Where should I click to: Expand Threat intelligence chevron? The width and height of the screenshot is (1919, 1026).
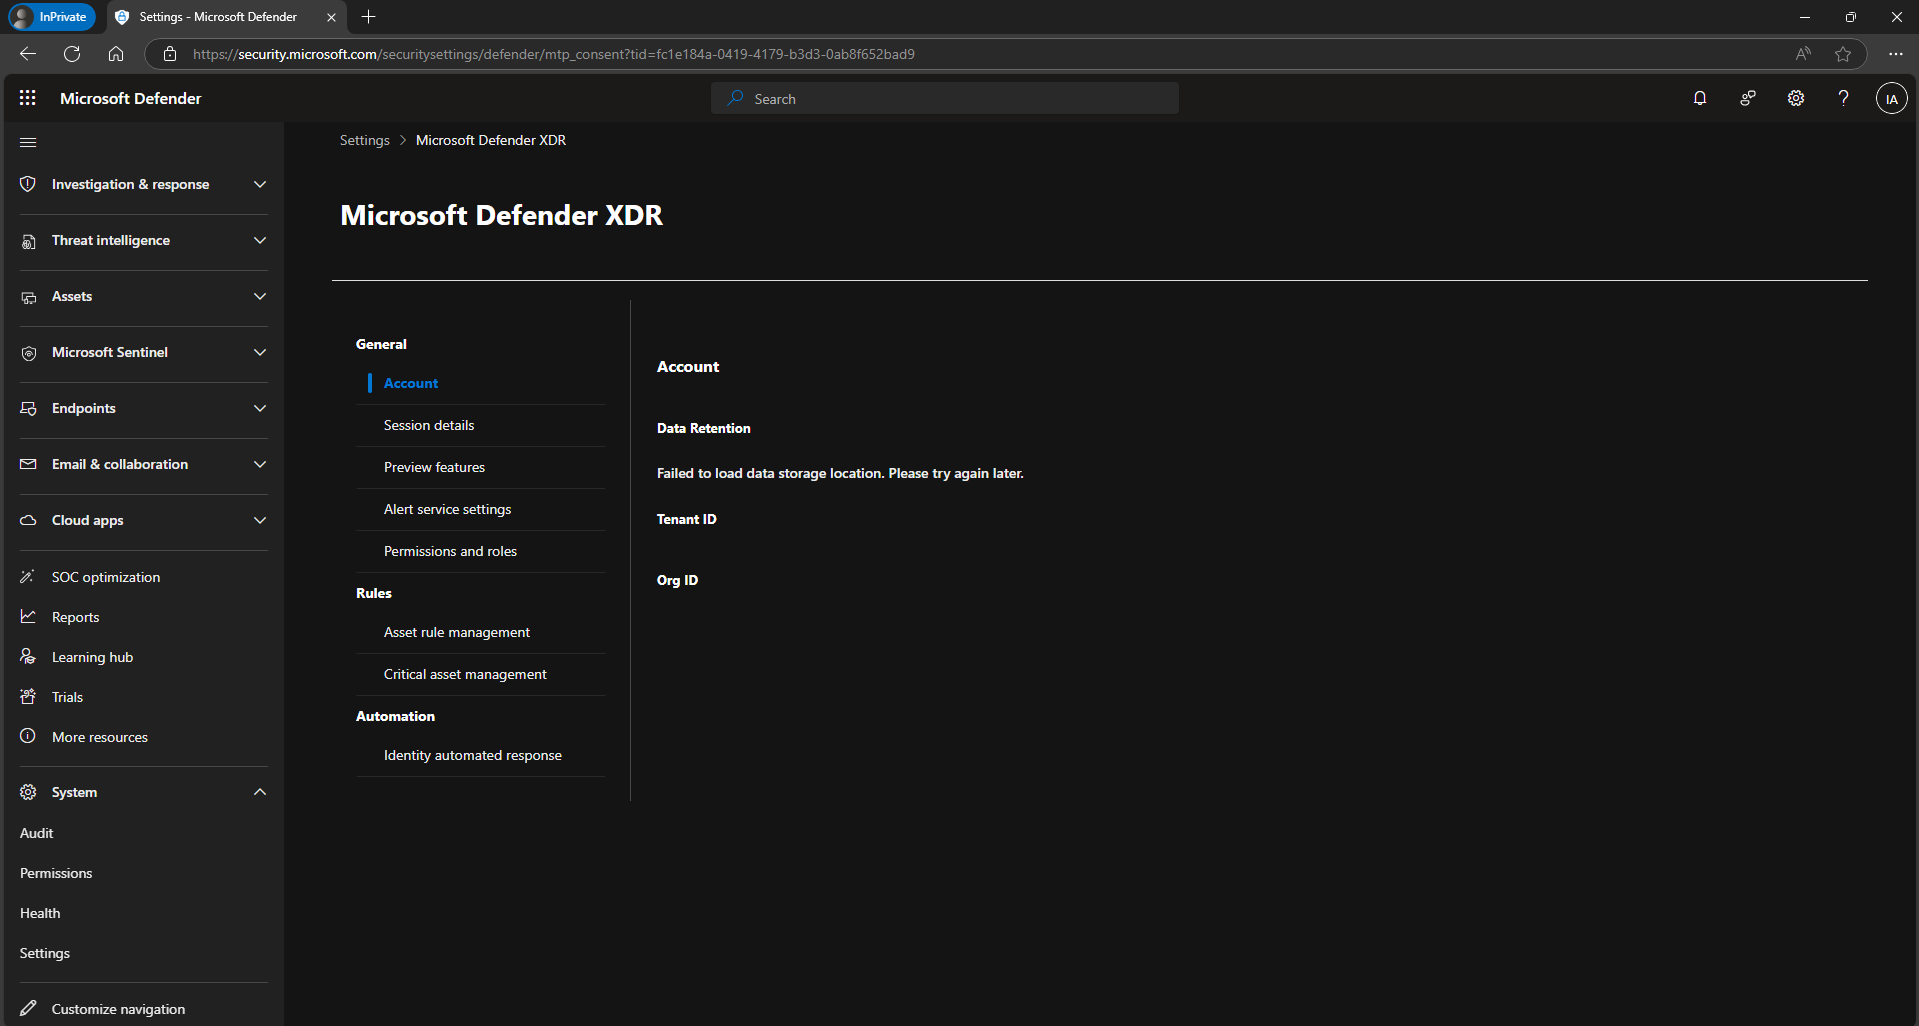[260, 240]
